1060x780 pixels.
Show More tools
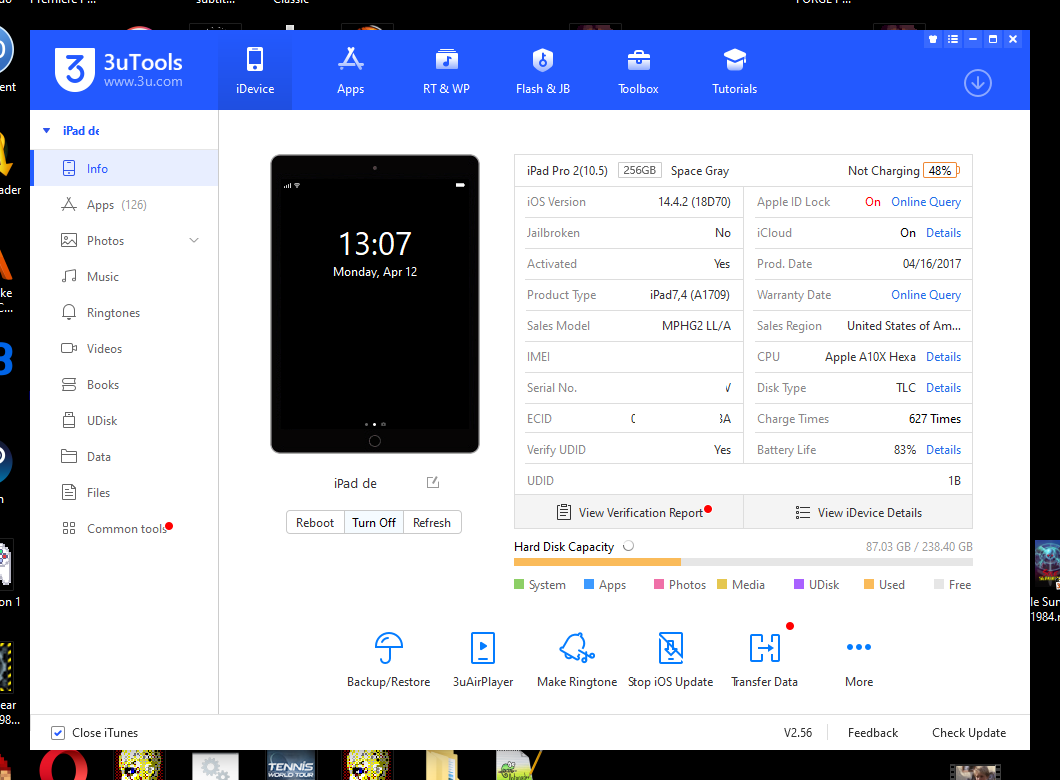coord(859,660)
